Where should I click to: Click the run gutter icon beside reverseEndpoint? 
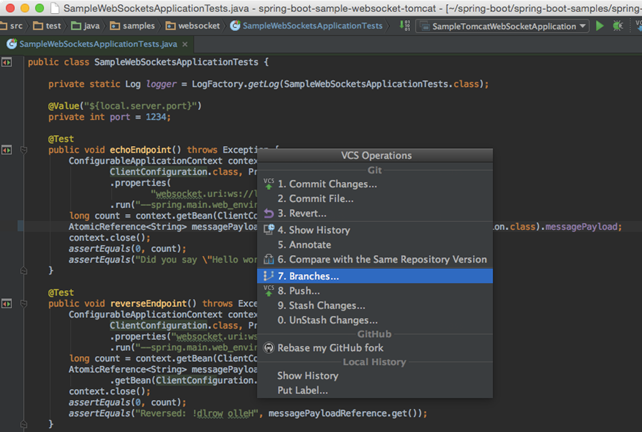pos(7,303)
